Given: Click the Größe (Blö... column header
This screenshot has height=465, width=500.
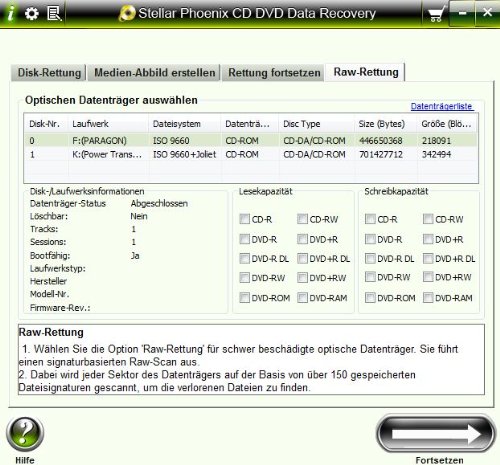Looking at the screenshot, I should [x=447, y=124].
